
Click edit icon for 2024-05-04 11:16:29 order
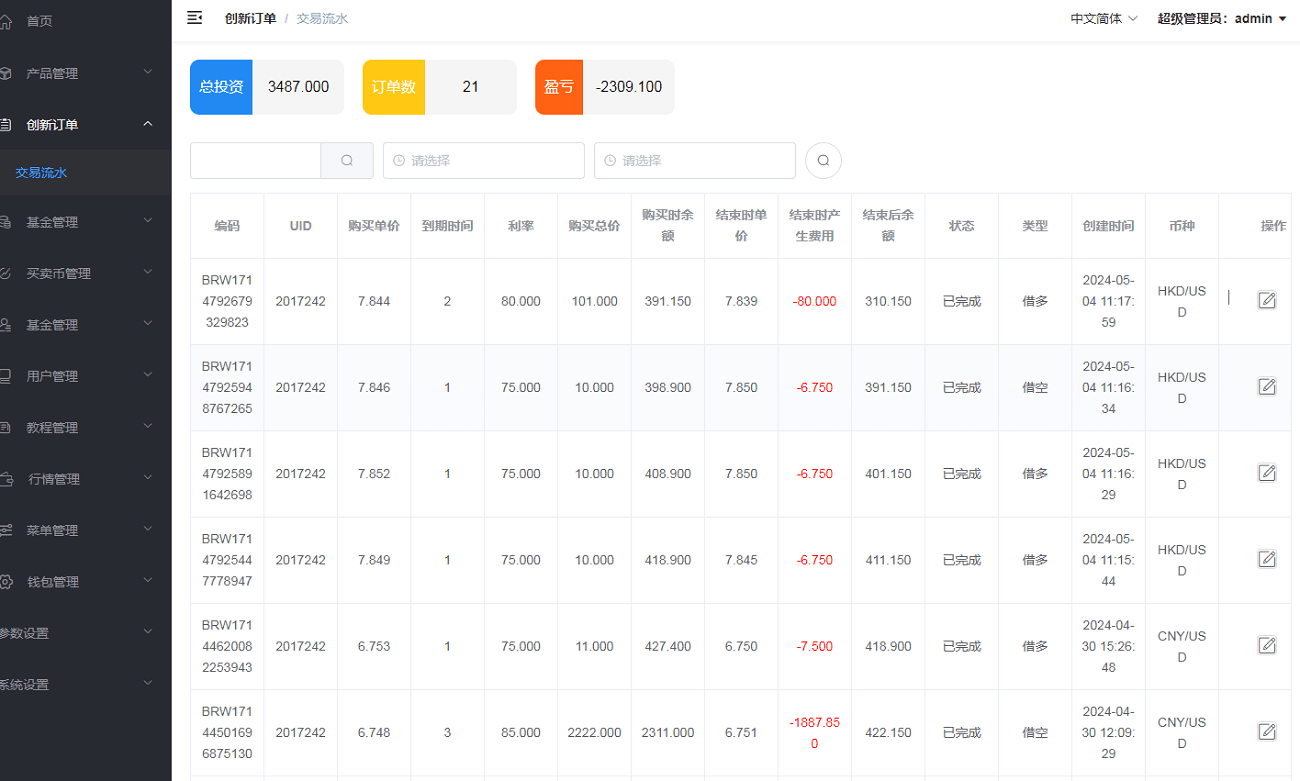click(x=1267, y=473)
